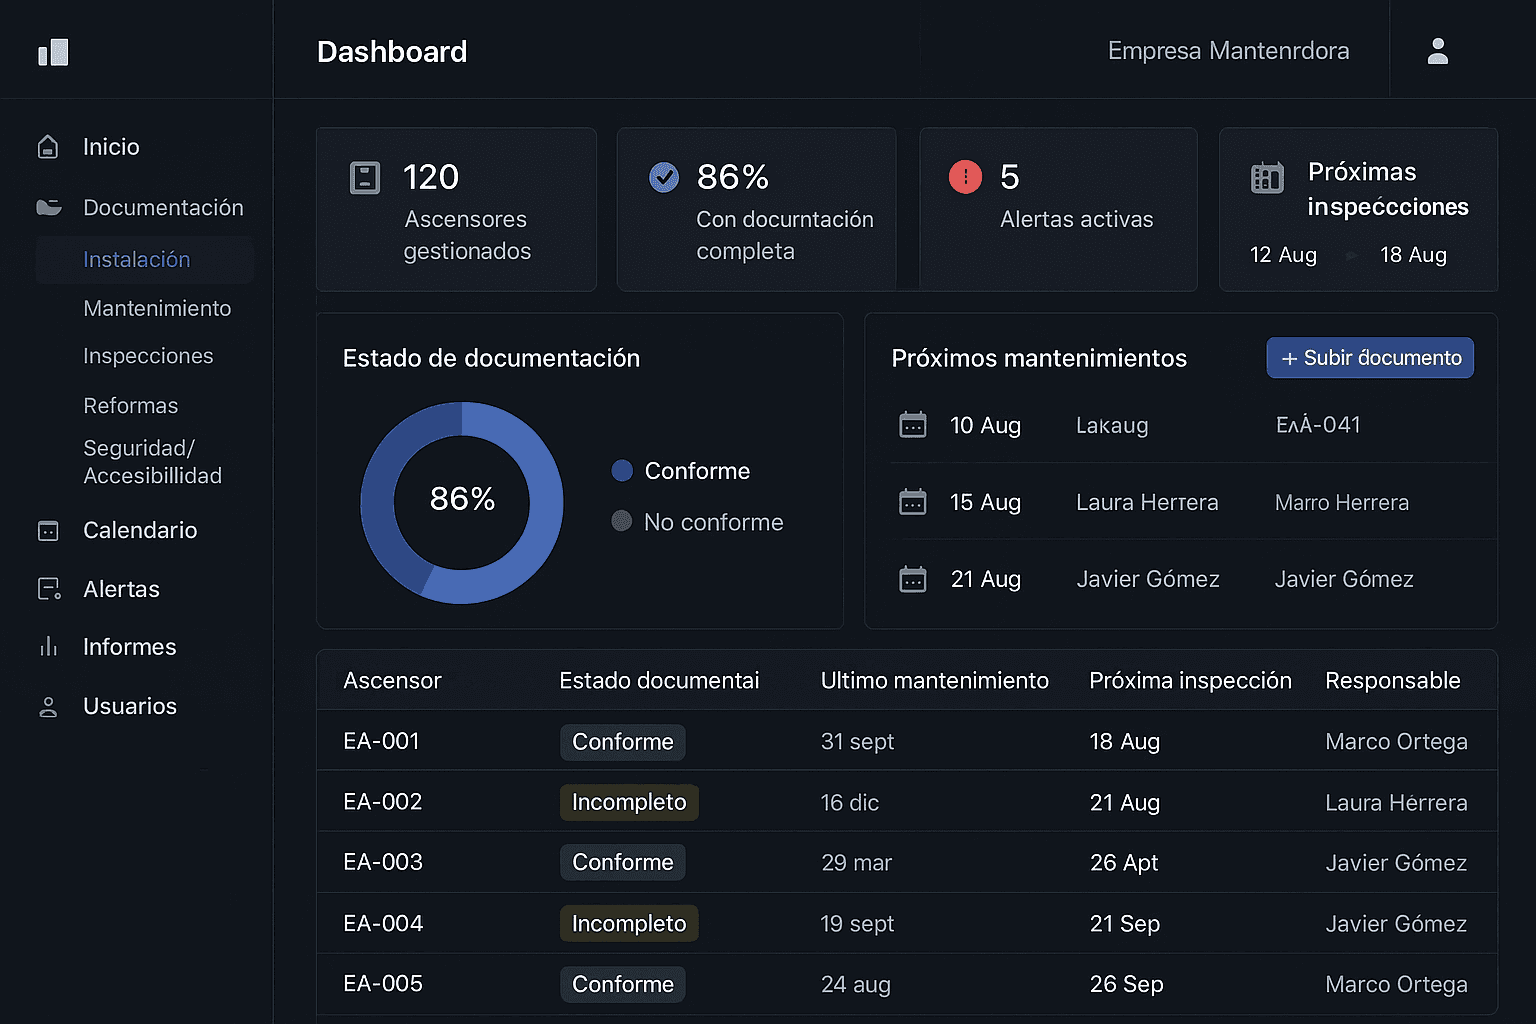Click the Calendario sidebar icon
The image size is (1536, 1024).
point(48,531)
